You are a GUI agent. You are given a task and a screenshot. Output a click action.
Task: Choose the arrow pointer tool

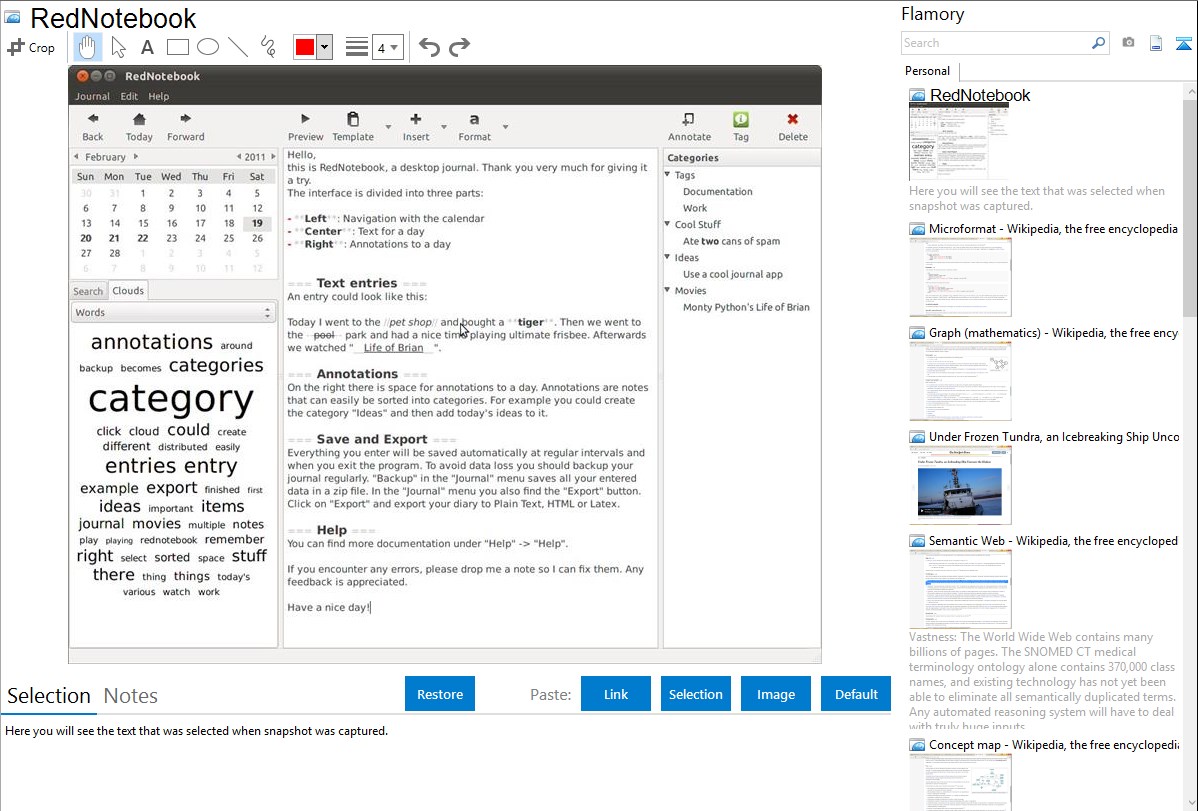[x=118, y=47]
